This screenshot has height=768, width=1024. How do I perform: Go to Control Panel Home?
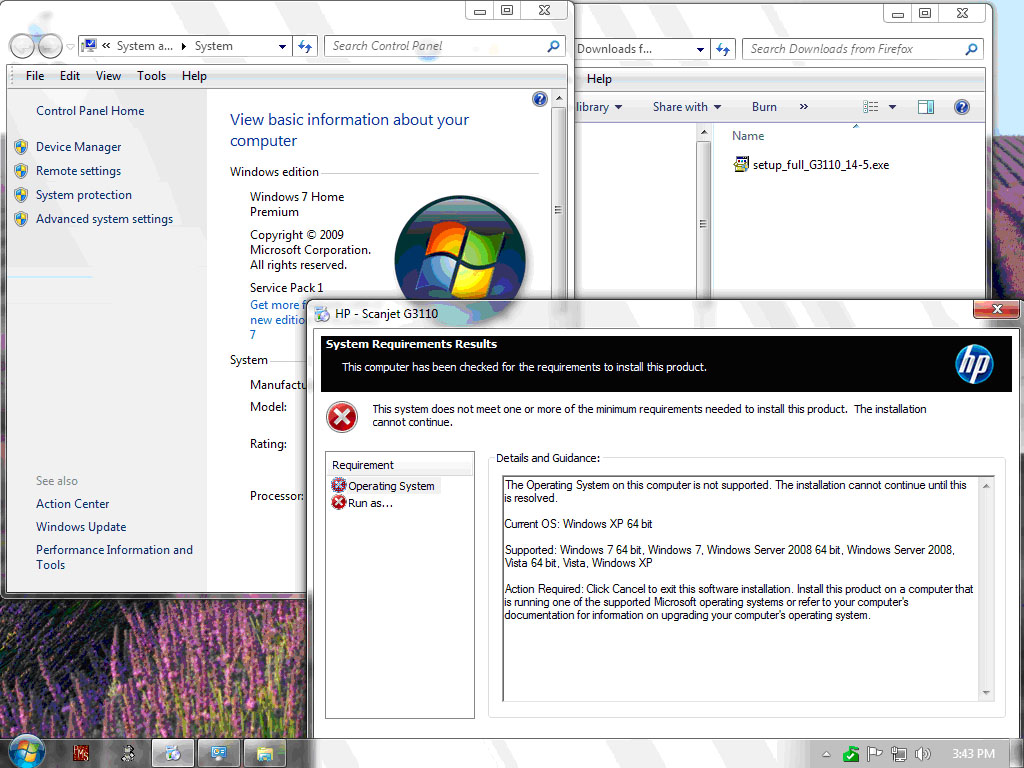point(90,111)
